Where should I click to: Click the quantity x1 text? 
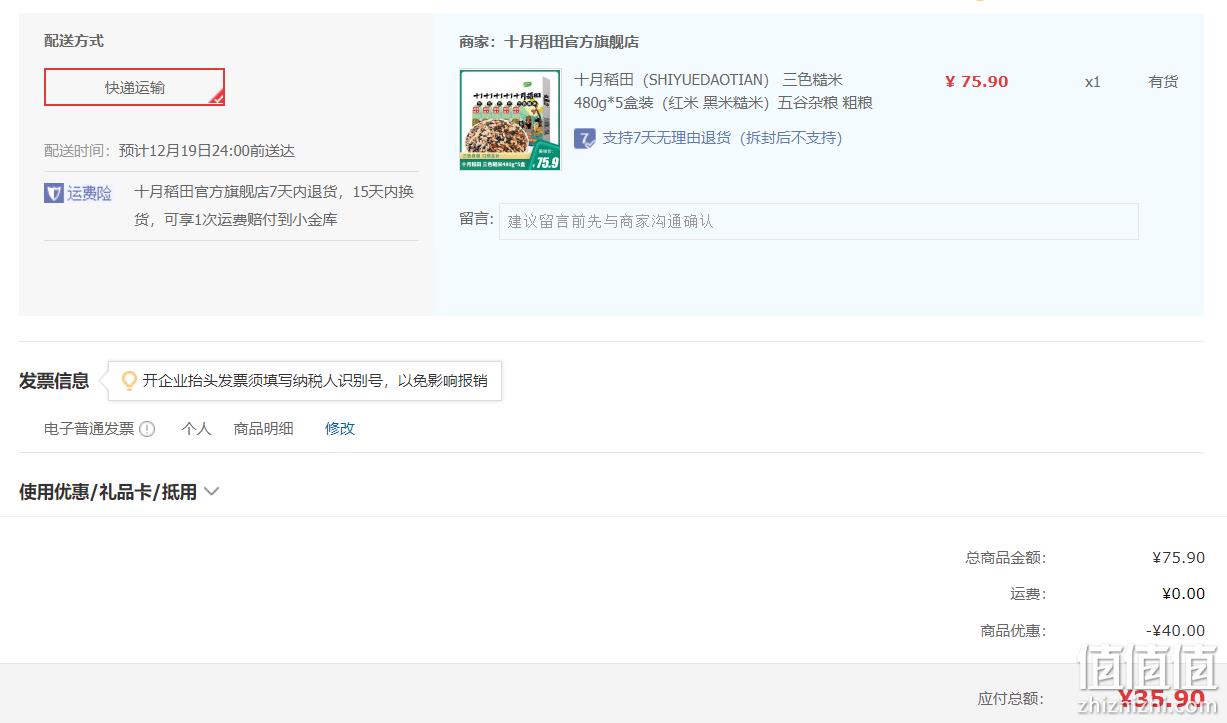1093,82
